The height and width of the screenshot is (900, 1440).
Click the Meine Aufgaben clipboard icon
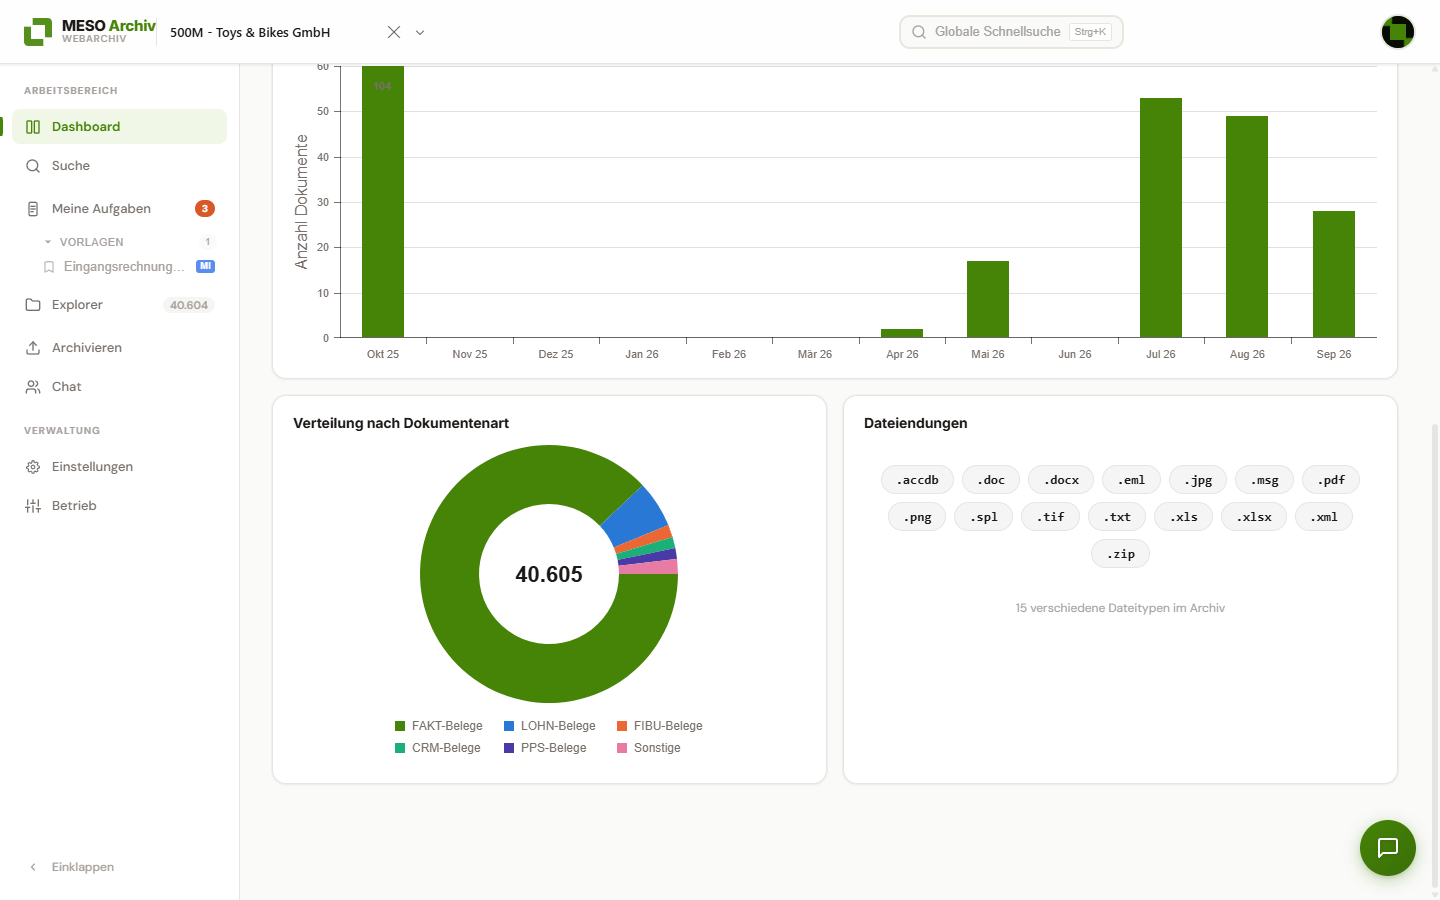click(33, 209)
